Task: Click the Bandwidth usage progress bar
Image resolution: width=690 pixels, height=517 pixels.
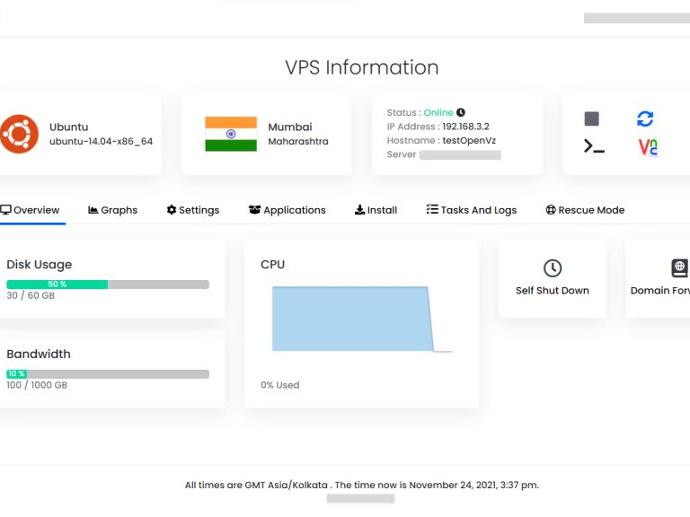Action: coord(108,374)
